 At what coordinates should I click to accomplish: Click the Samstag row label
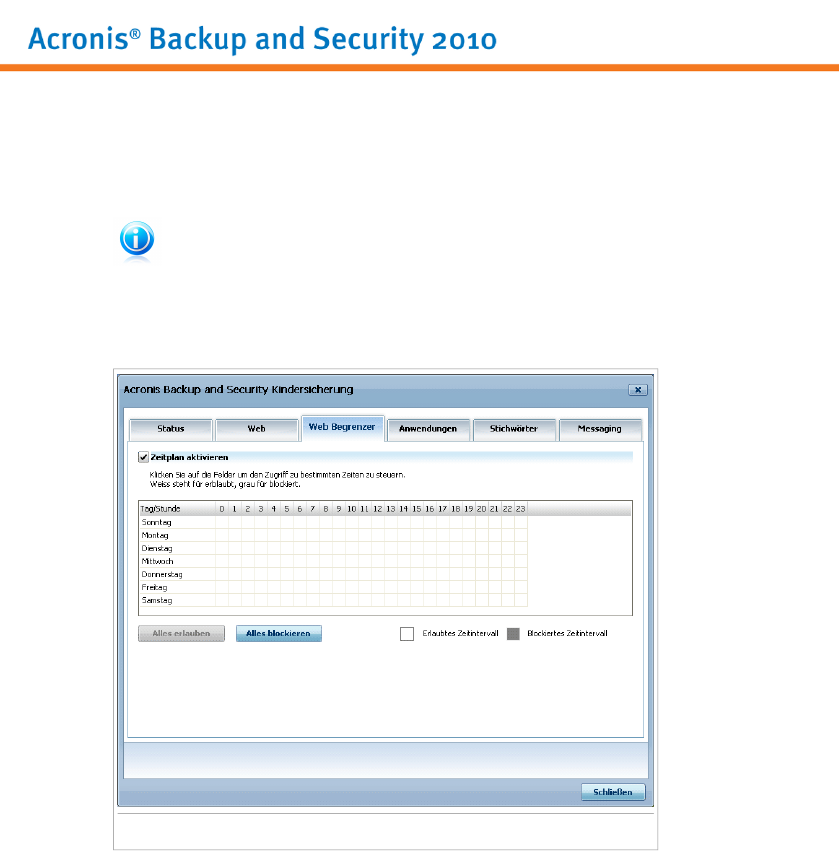coord(157,600)
